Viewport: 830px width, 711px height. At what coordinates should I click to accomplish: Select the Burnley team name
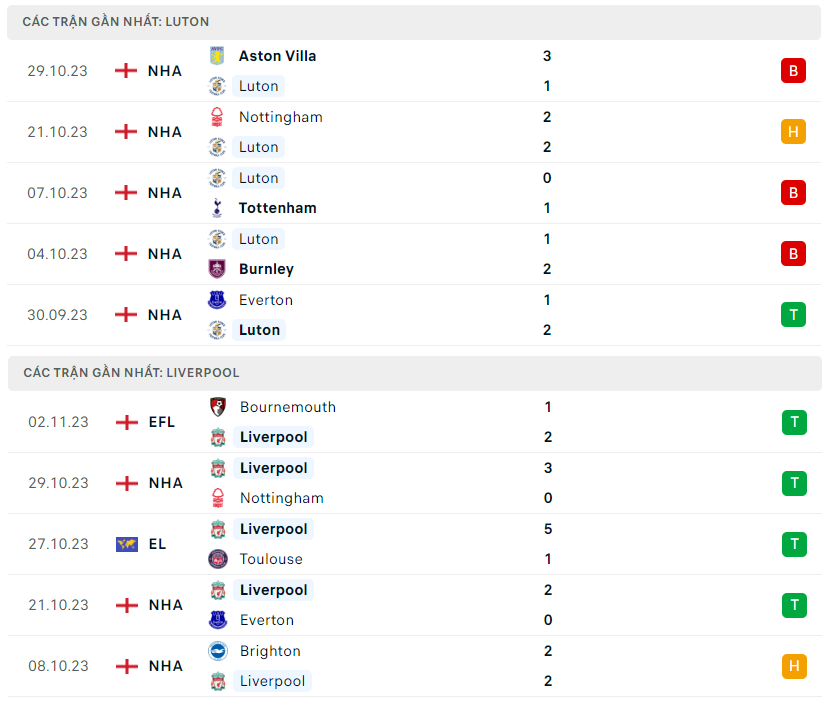pos(266,269)
